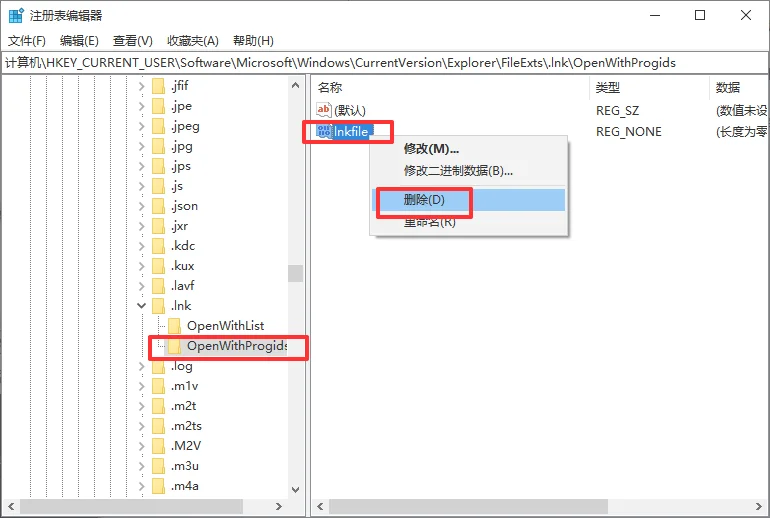Click the .kux folder icon
770x518 pixels.
[x=158, y=266]
